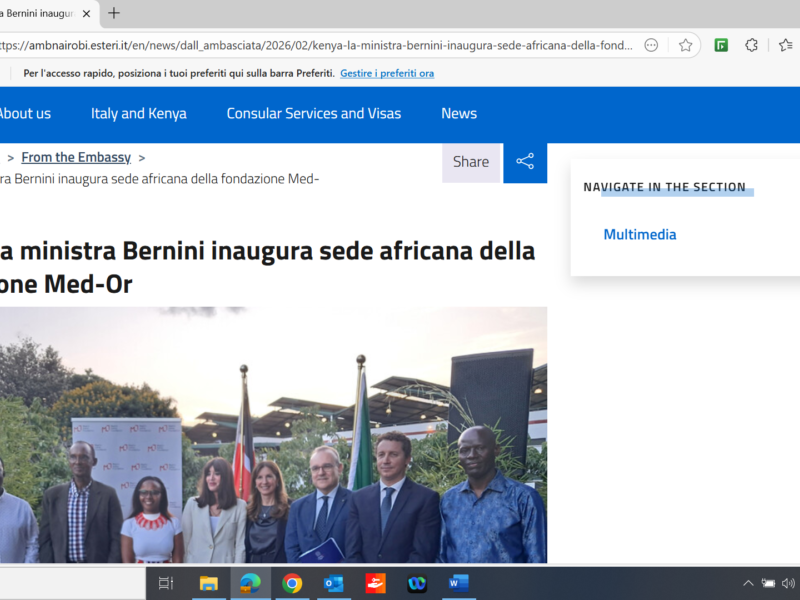Open the green Grammarly extension icon

tap(721, 45)
